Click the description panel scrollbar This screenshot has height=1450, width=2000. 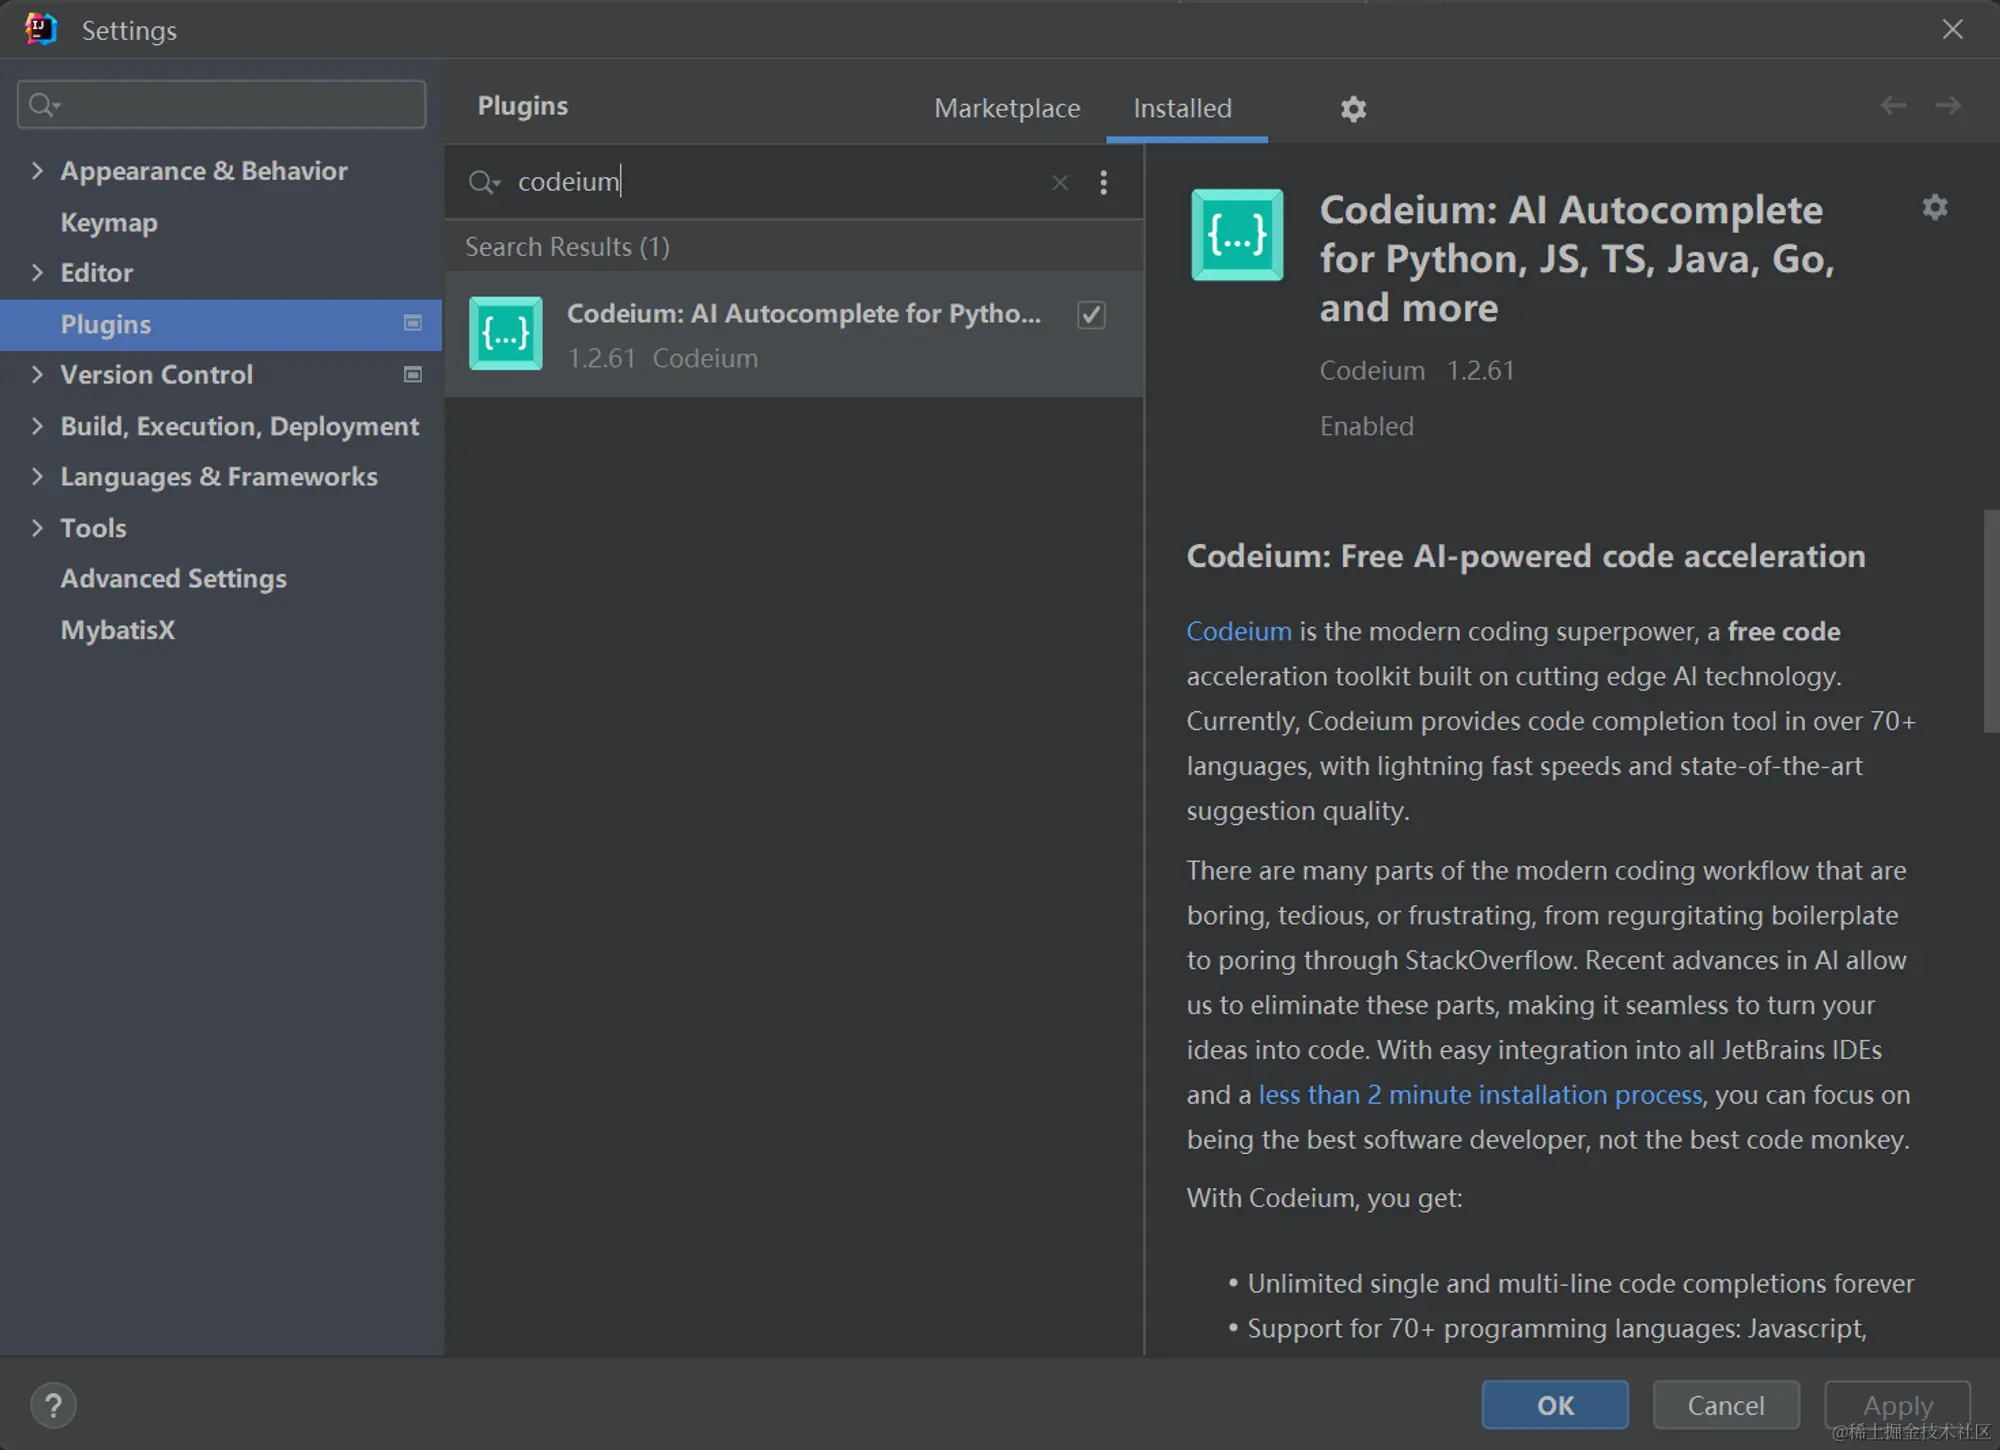point(1990,621)
